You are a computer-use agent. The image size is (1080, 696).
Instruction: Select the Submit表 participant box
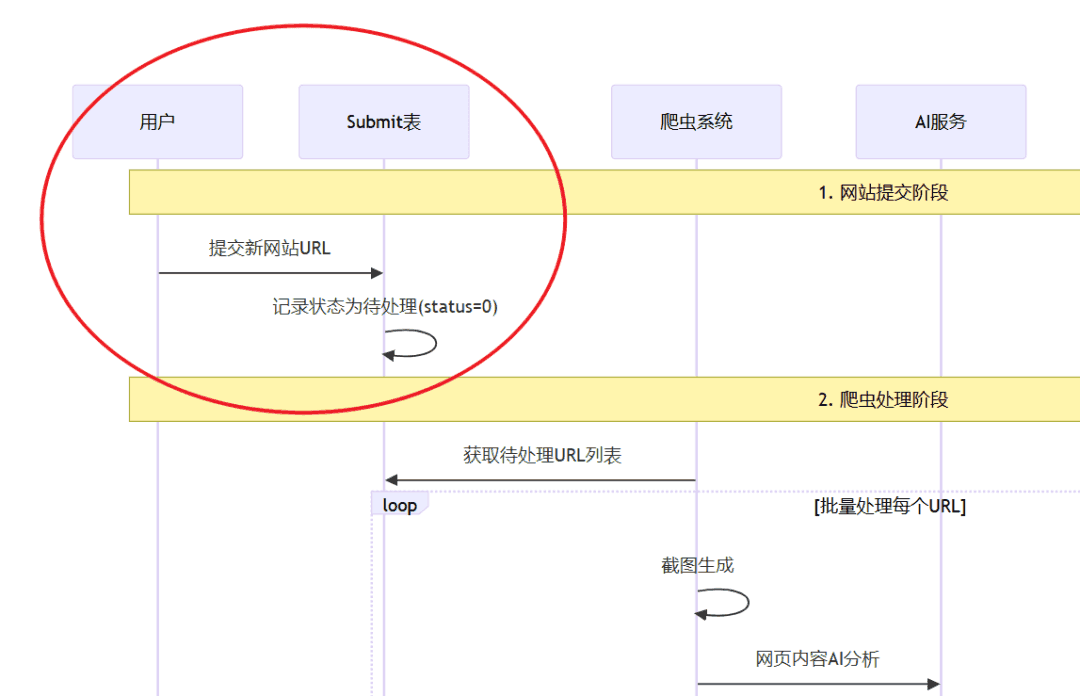click(384, 122)
